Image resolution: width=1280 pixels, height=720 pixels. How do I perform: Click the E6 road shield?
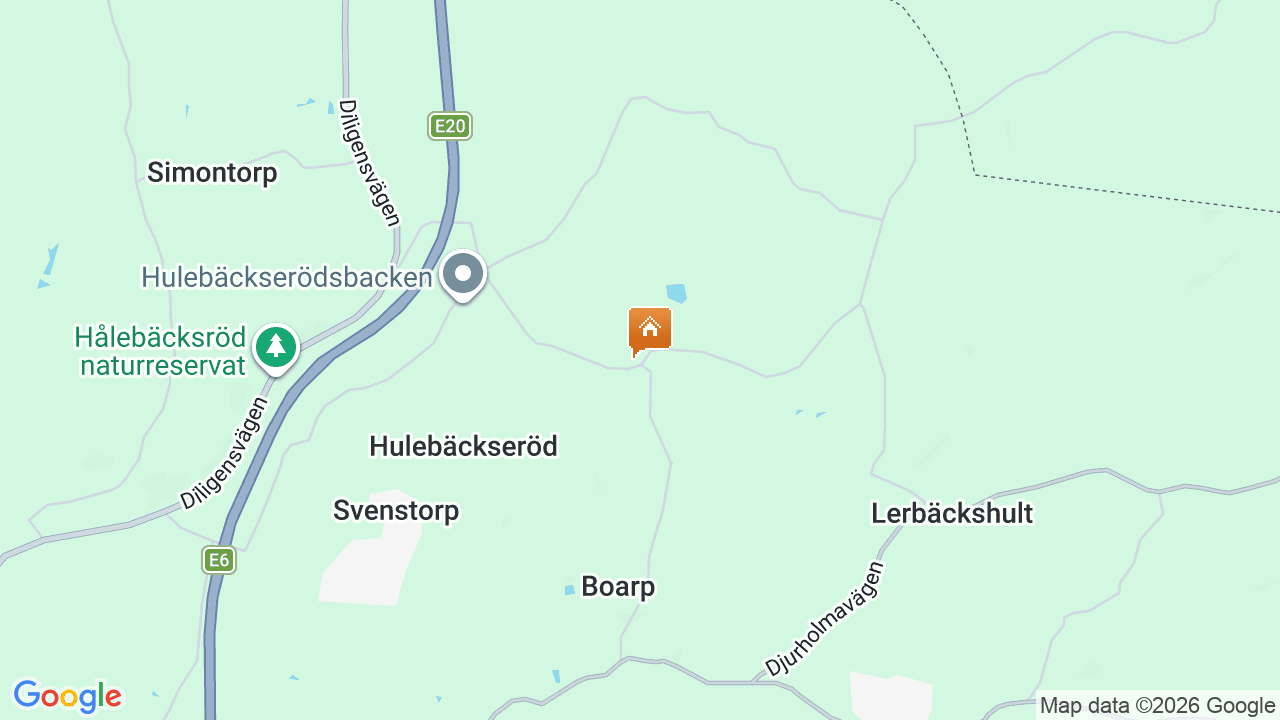coord(219,560)
